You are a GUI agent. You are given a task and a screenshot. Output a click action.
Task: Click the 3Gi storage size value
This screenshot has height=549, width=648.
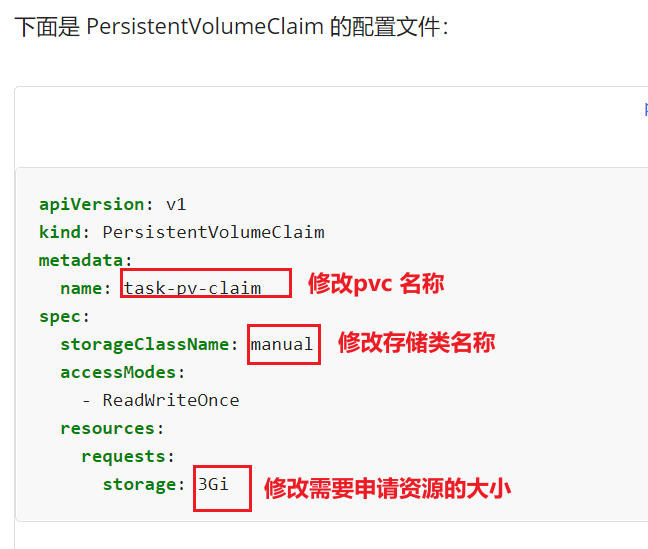click(213, 484)
